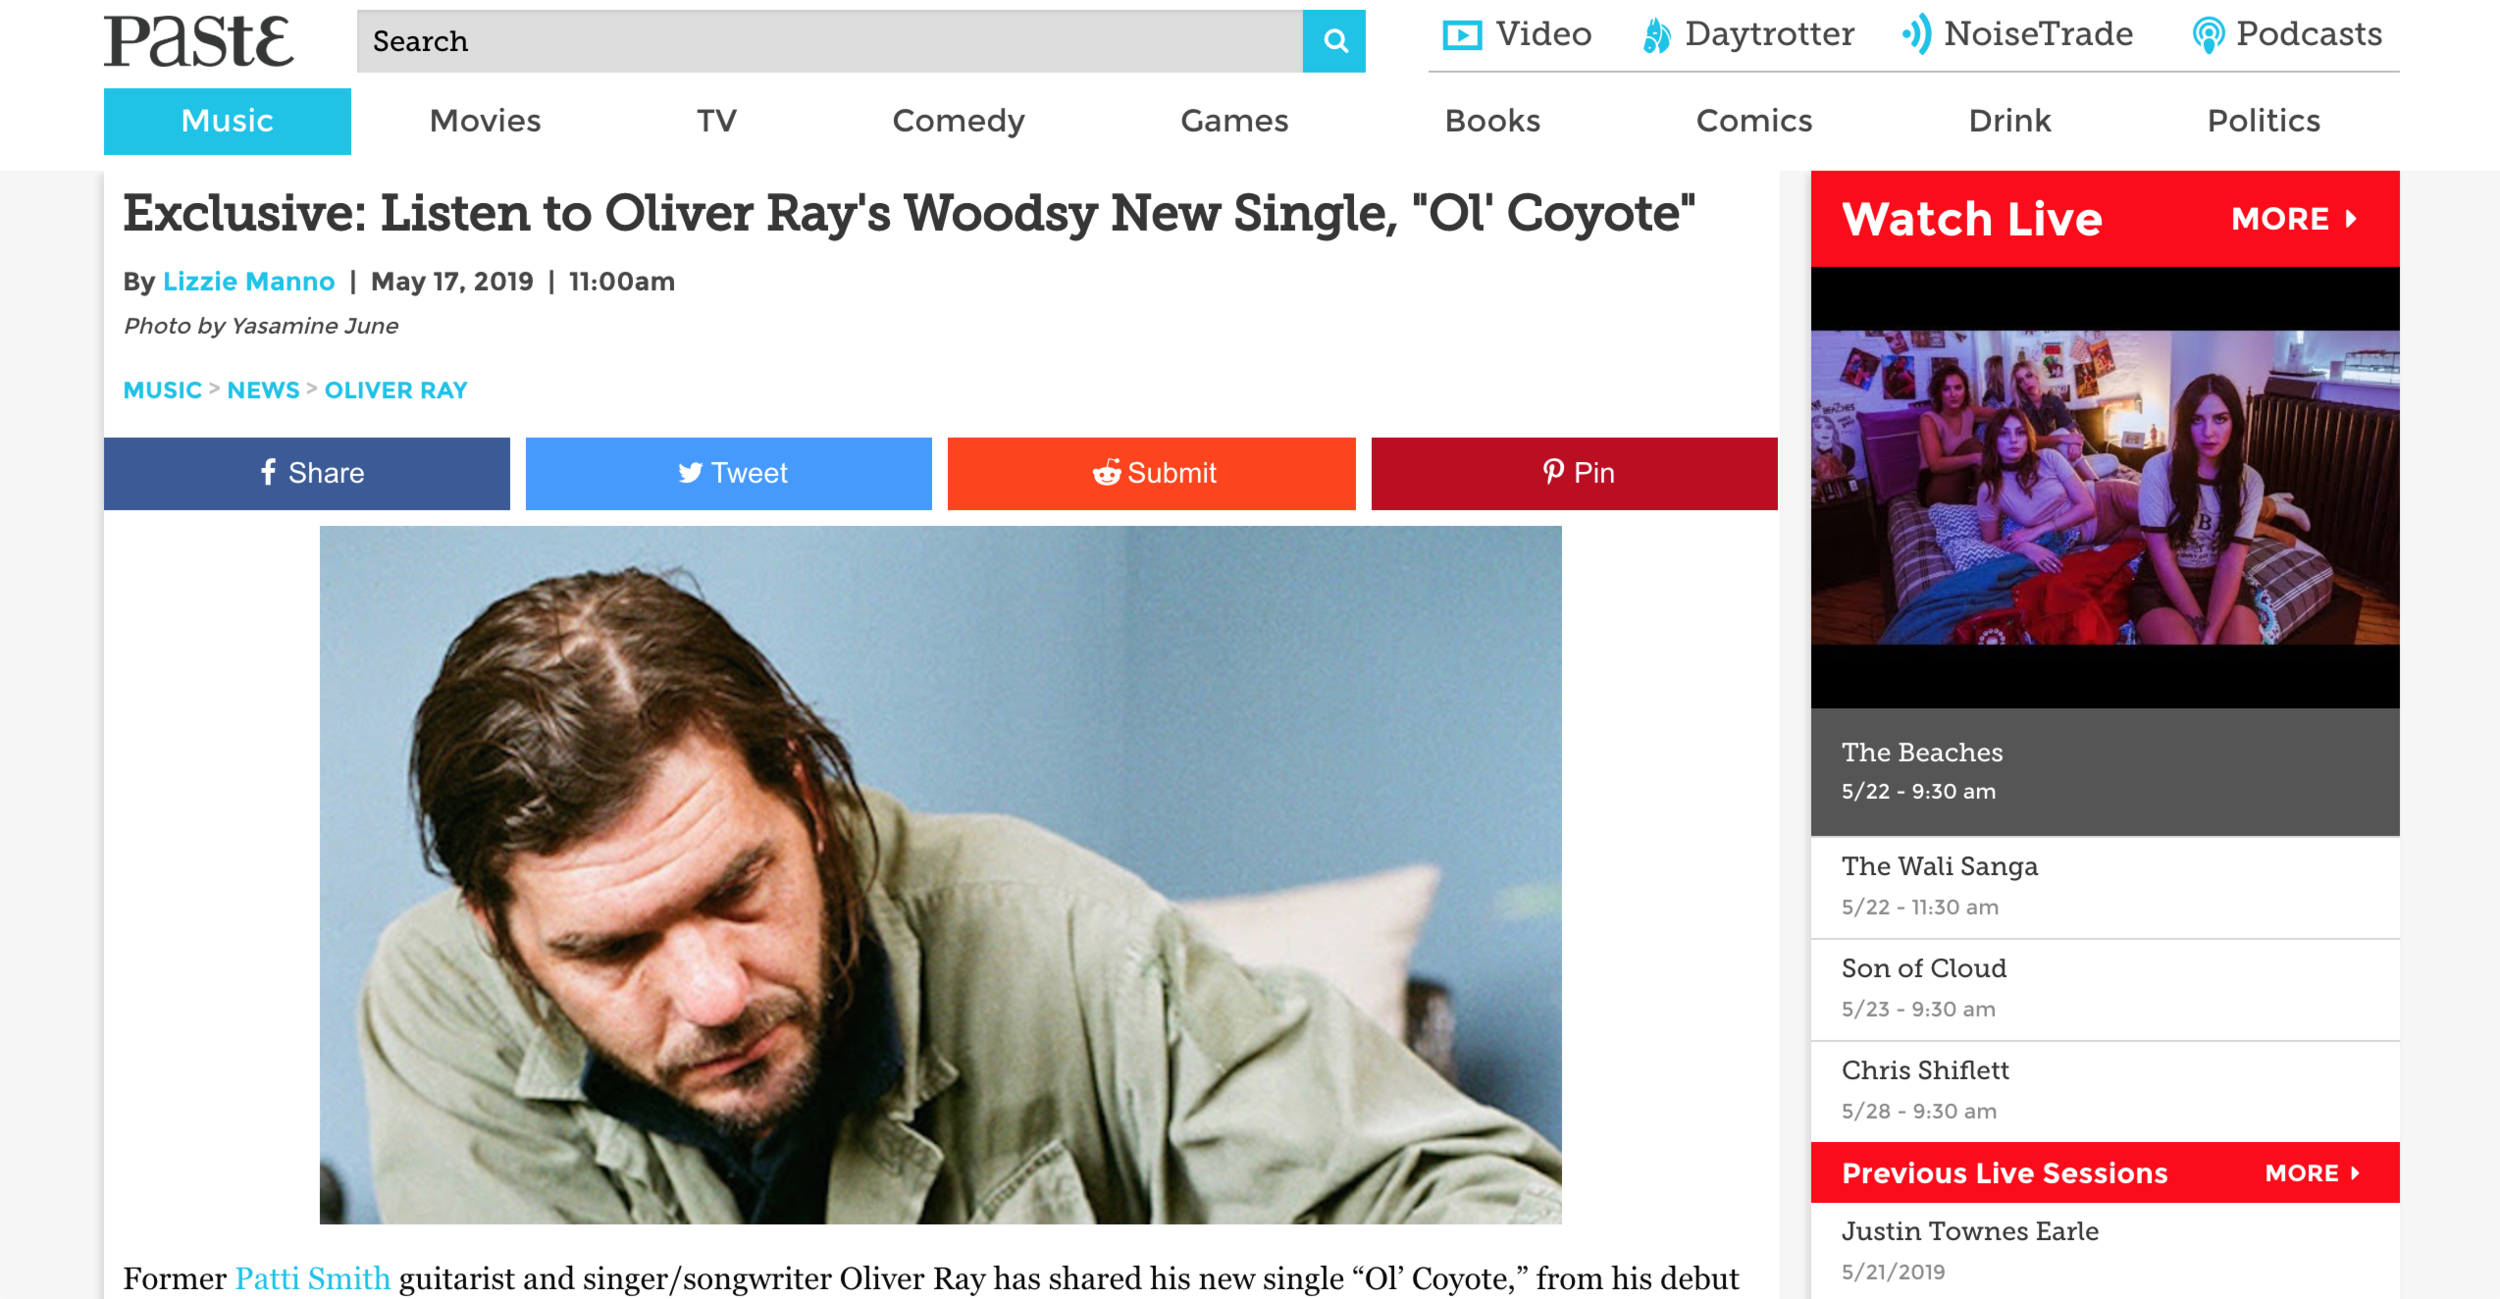Viewport: 2500px width, 1299px height.
Task: Switch to the Movies tab
Action: click(x=485, y=121)
